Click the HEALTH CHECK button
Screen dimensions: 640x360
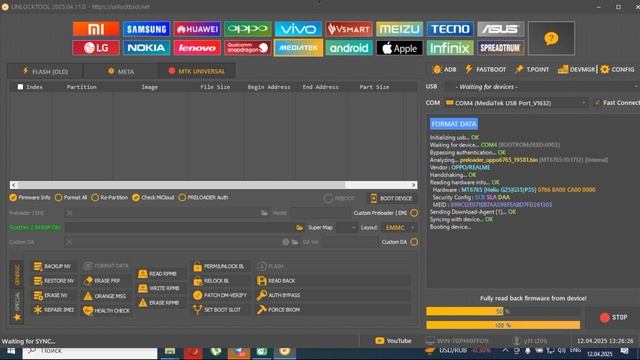(x=106, y=310)
